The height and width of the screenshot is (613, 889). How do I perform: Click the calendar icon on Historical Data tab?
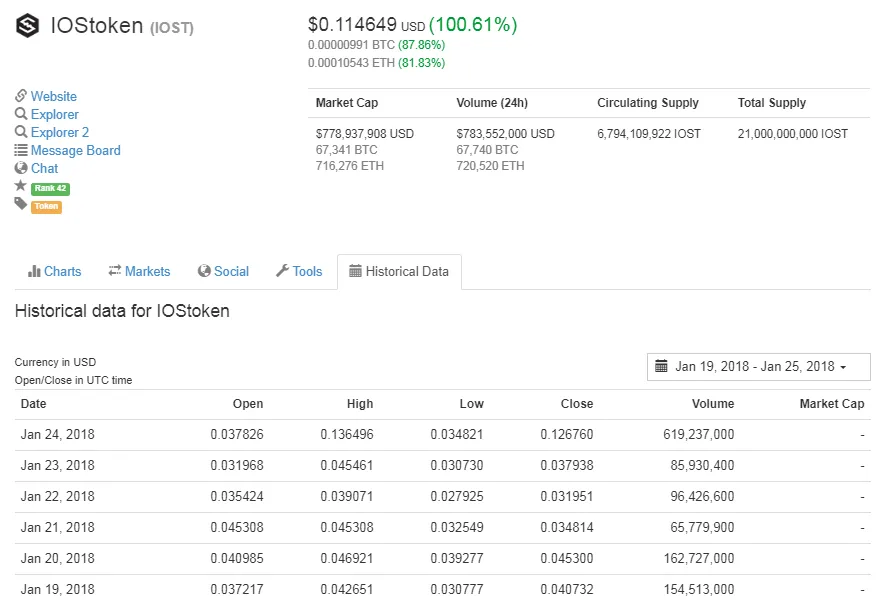355,270
